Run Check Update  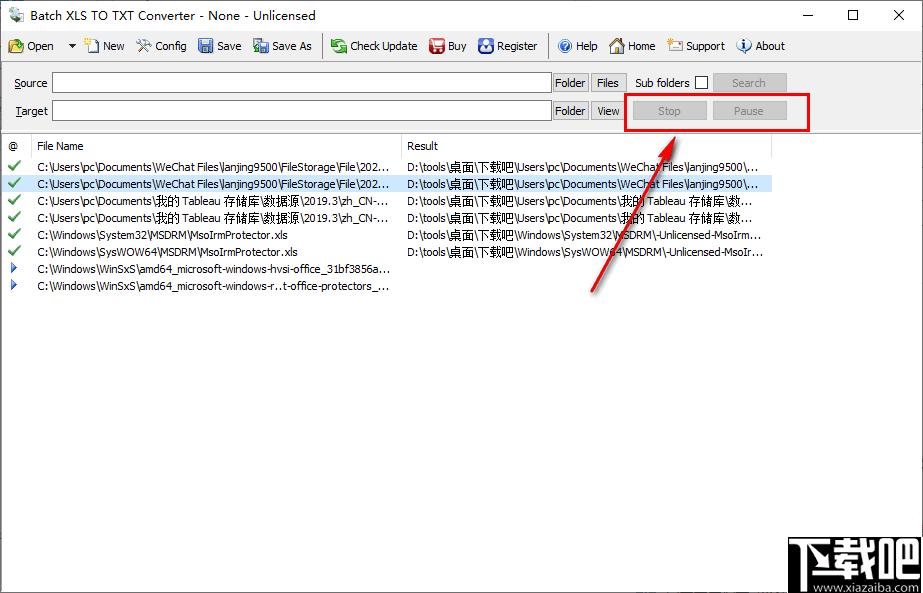pyautogui.click(x=374, y=46)
